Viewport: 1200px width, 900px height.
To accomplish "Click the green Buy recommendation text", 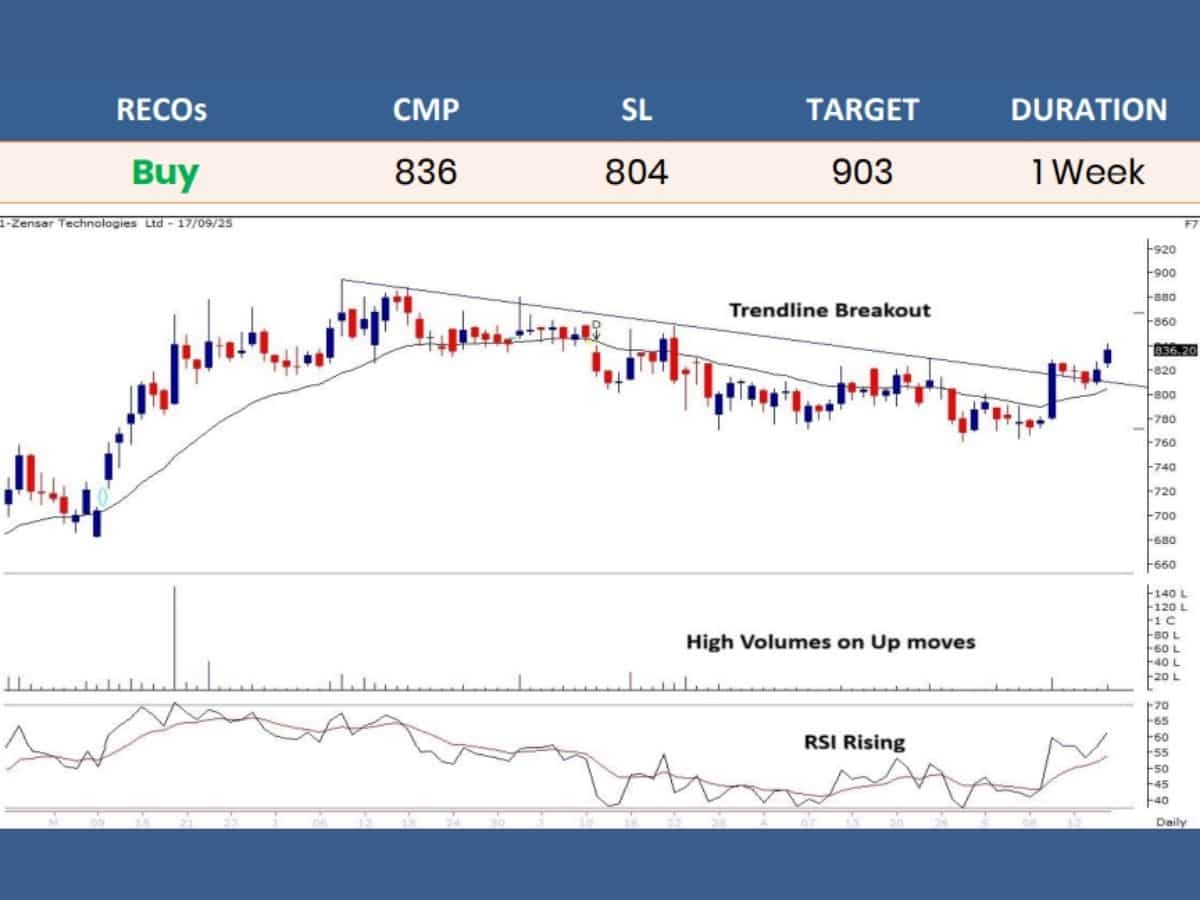I will tap(165, 172).
